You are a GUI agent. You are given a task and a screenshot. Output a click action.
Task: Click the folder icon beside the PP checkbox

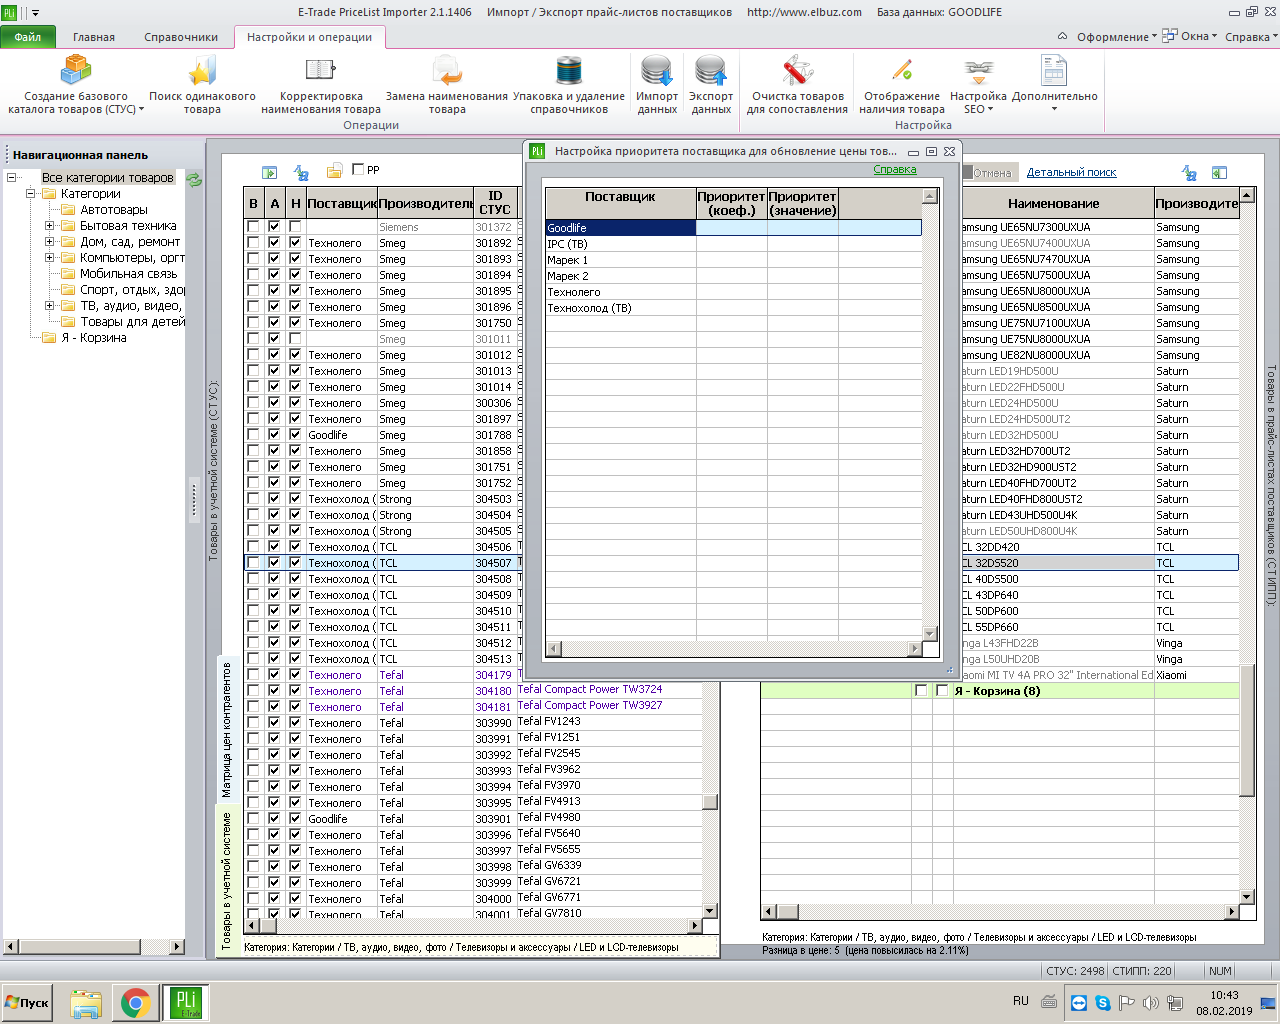coord(335,171)
